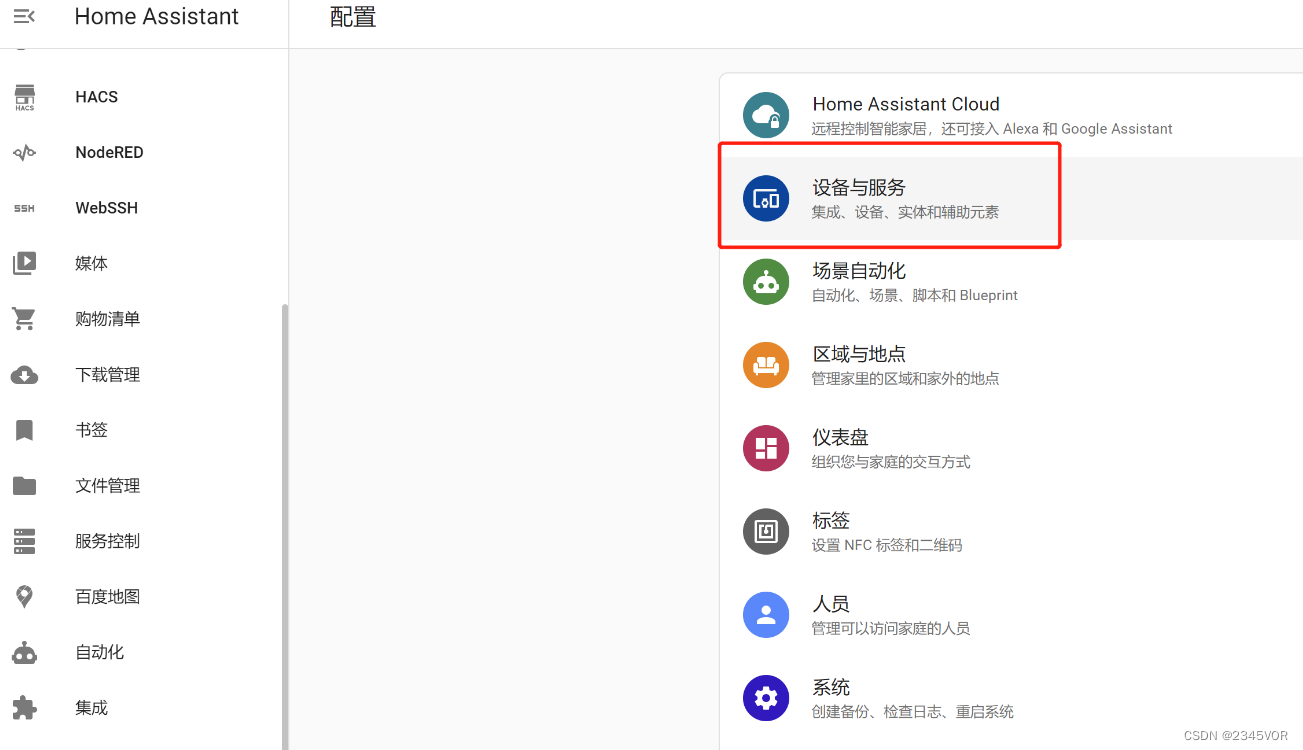
Task: Open 标签 configuration entry
Action: click(x=1011, y=530)
